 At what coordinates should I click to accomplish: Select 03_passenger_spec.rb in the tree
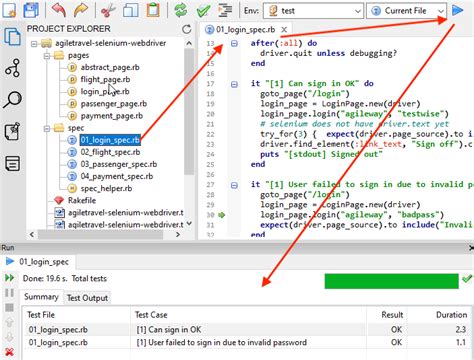119,164
